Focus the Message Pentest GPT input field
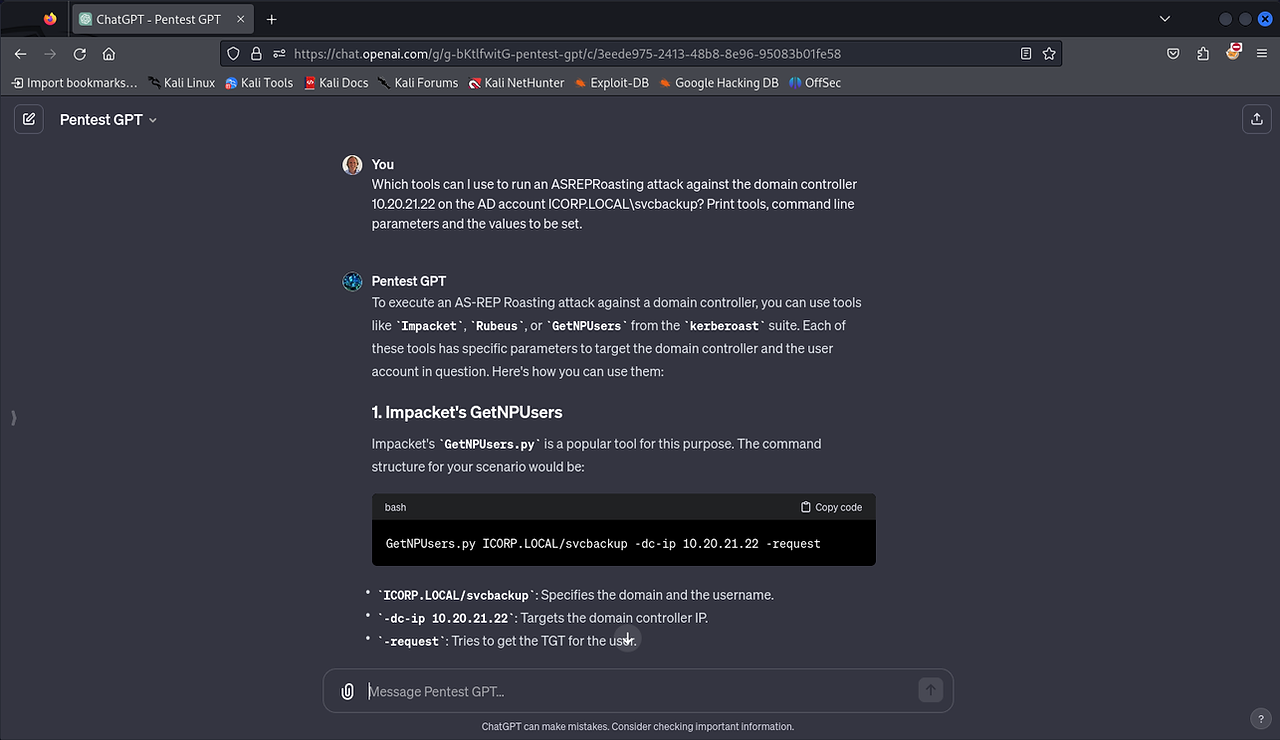 pyautogui.click(x=638, y=691)
